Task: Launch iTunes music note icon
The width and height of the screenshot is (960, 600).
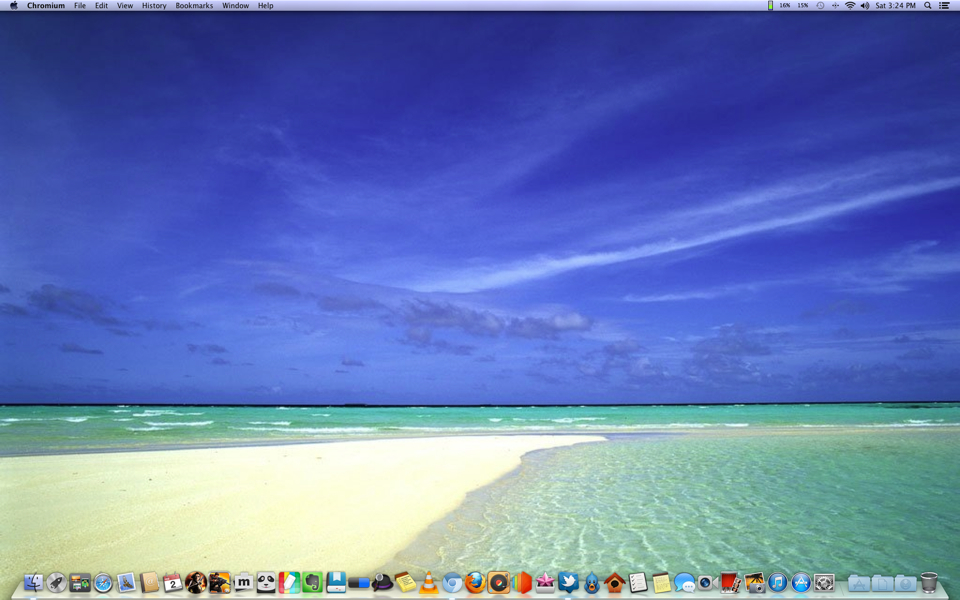Action: (x=778, y=582)
